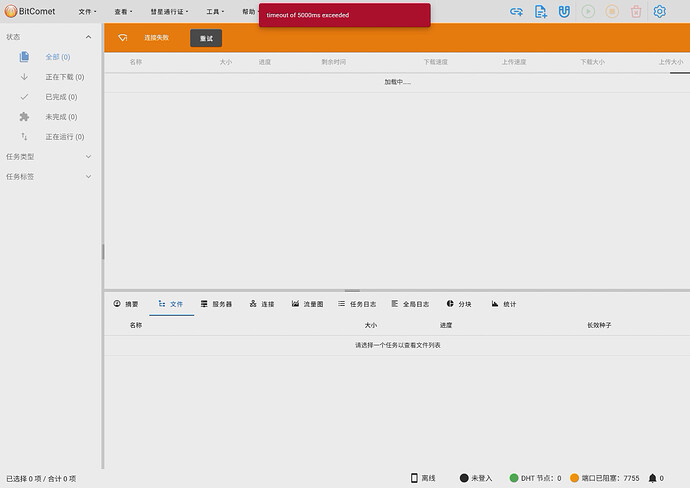Click the green DHT nodes status indicator
The image size is (690, 488).
pyautogui.click(x=514, y=478)
